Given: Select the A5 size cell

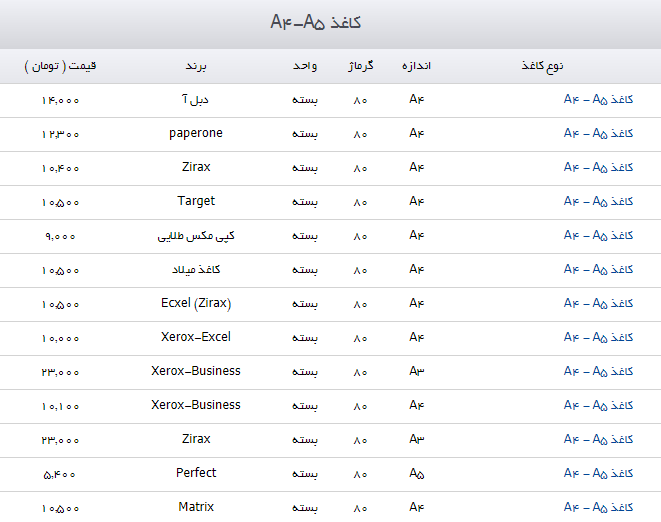Looking at the screenshot, I should pyautogui.click(x=417, y=474).
